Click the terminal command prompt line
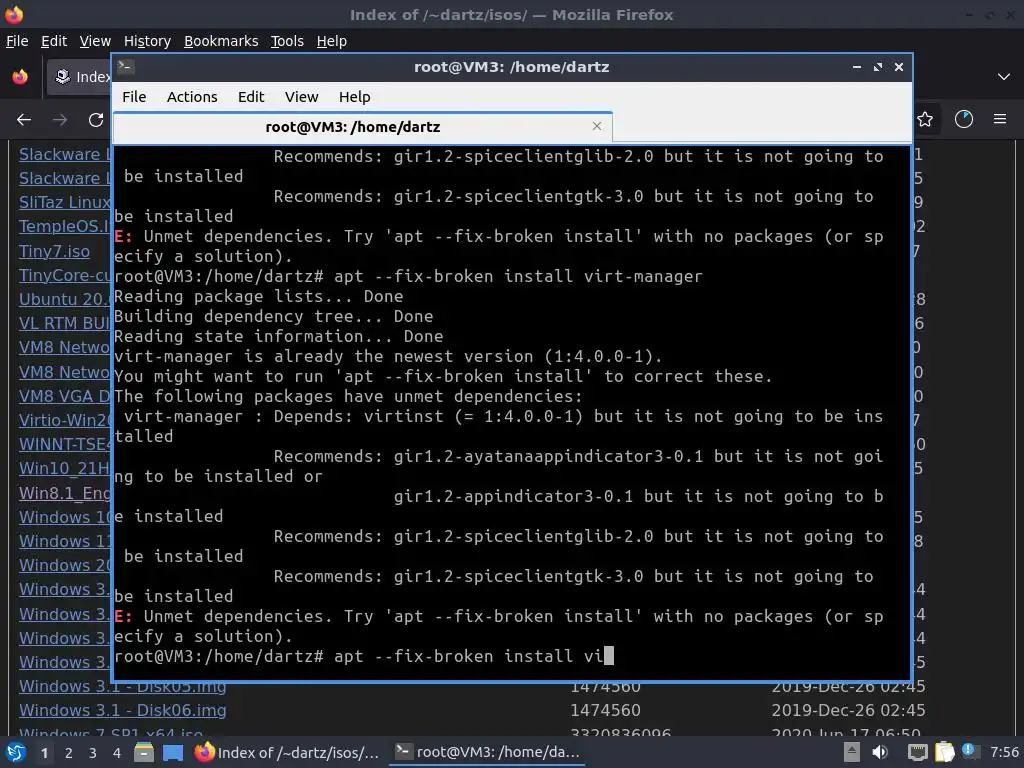 [x=364, y=656]
